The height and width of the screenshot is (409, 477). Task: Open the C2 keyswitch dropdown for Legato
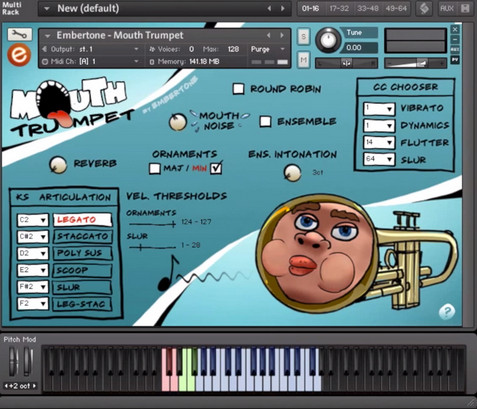tap(33, 220)
